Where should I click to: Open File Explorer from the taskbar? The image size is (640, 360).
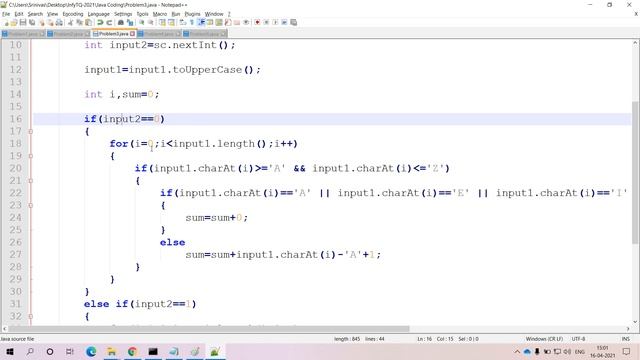tap(111, 351)
